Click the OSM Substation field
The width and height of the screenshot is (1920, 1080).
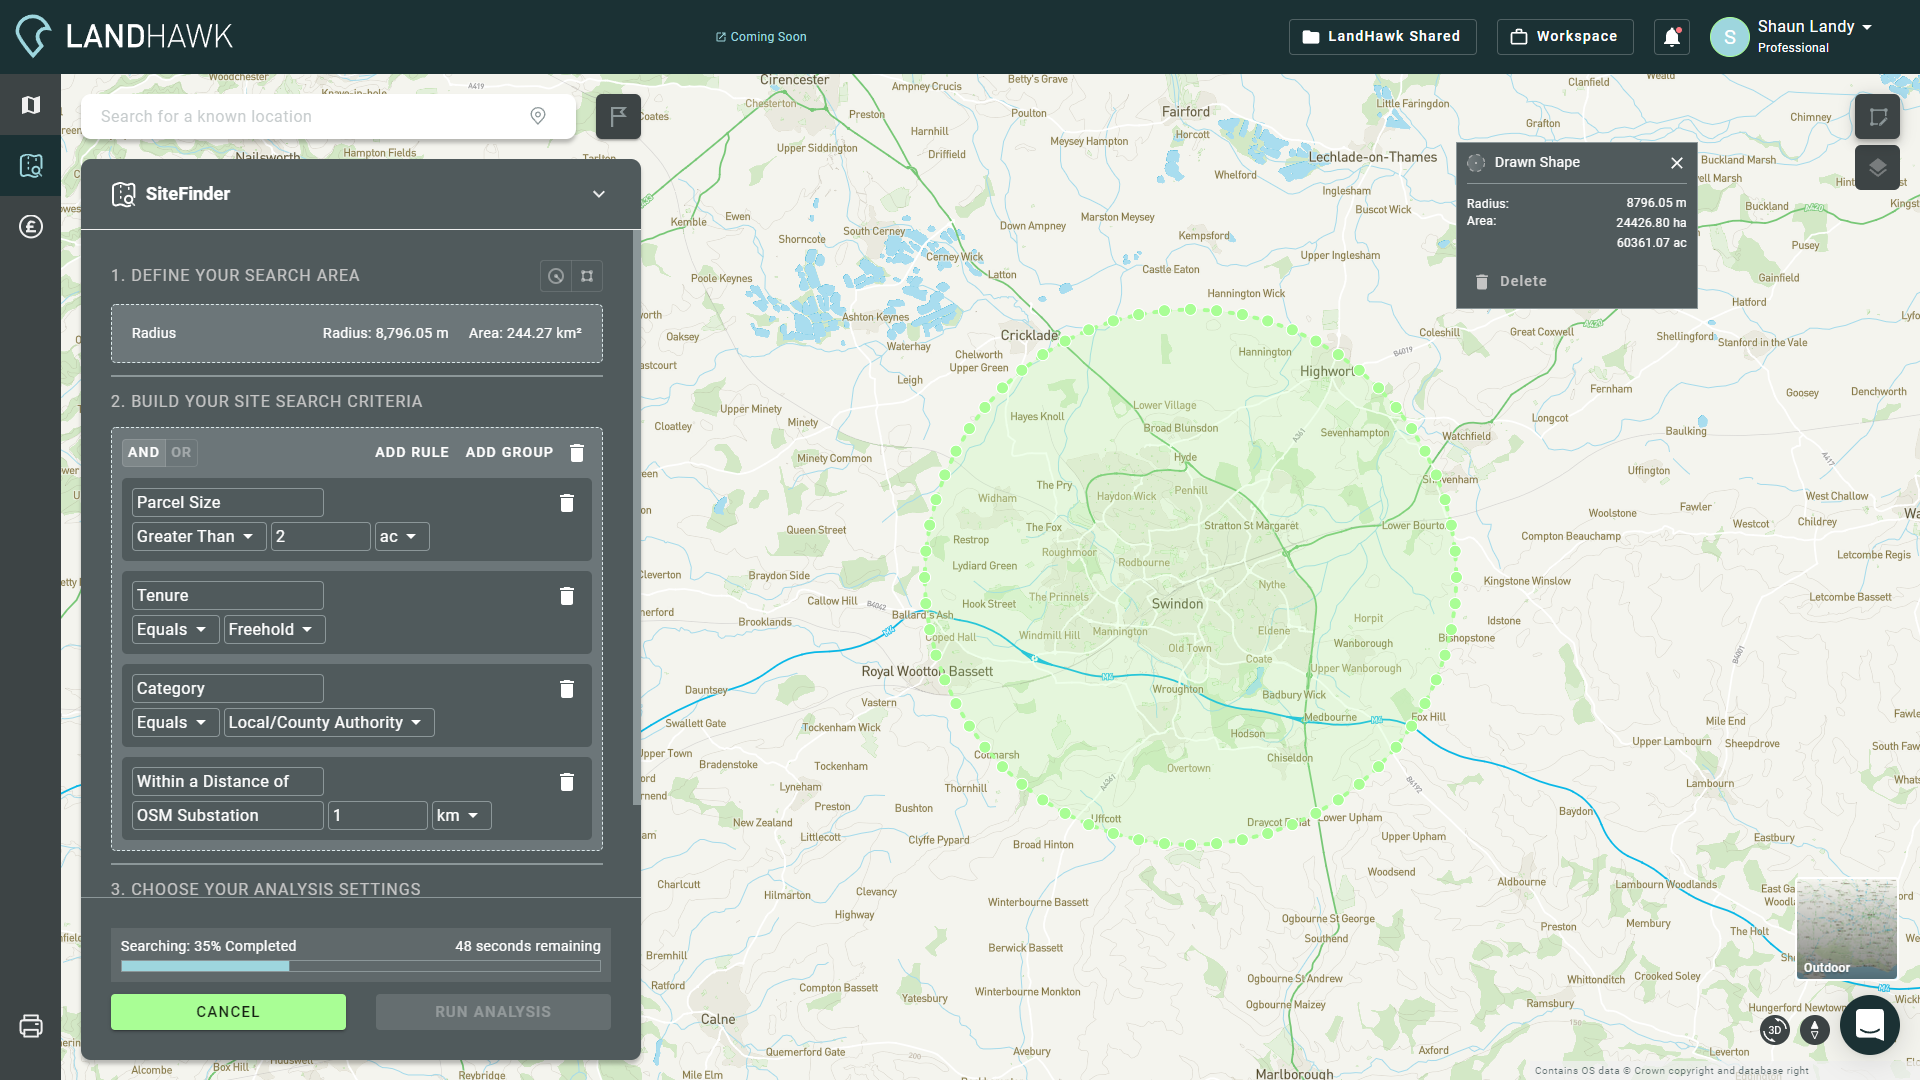[227, 816]
